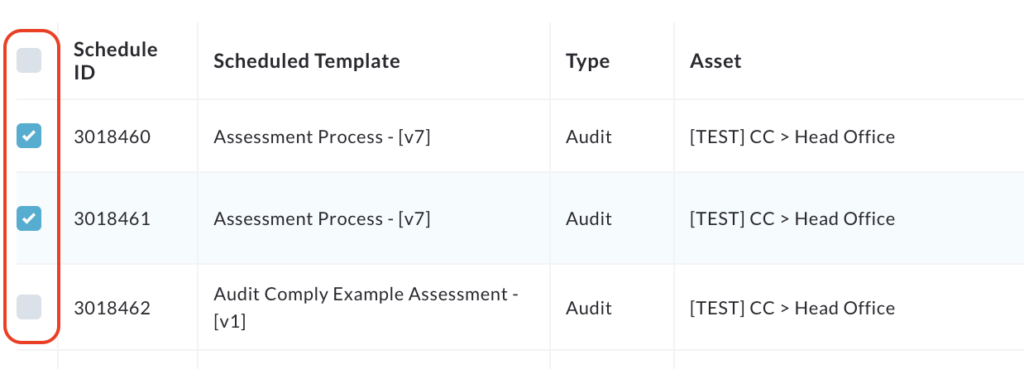Viewport: 1024px width, 369px height.
Task: Click the Scheduled Template column header
Action: point(307,61)
